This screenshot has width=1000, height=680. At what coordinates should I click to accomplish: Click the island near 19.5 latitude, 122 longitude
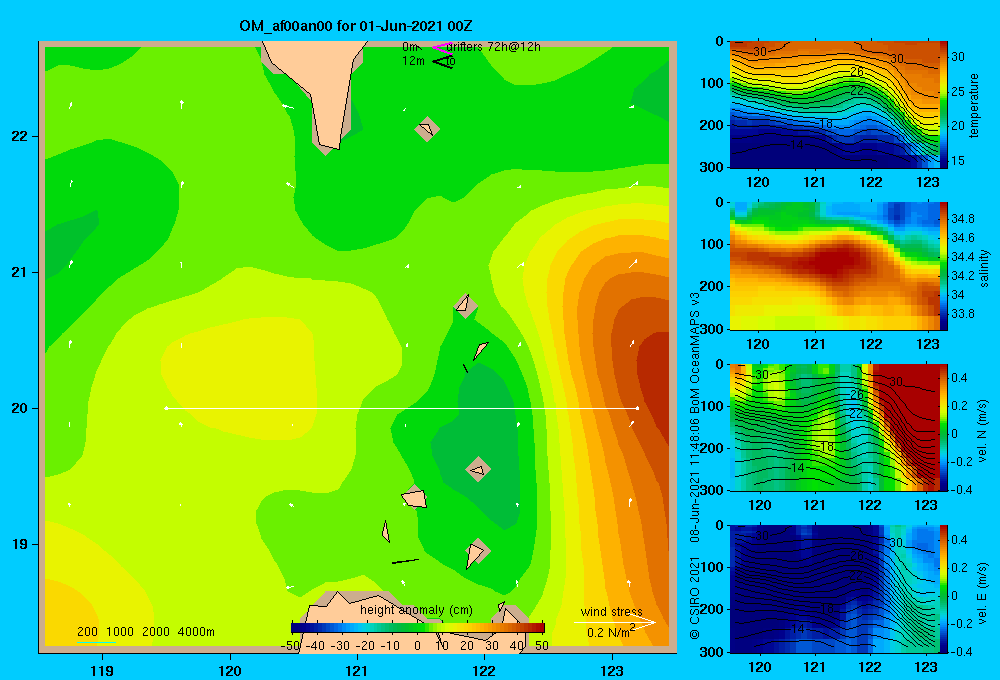478,469
